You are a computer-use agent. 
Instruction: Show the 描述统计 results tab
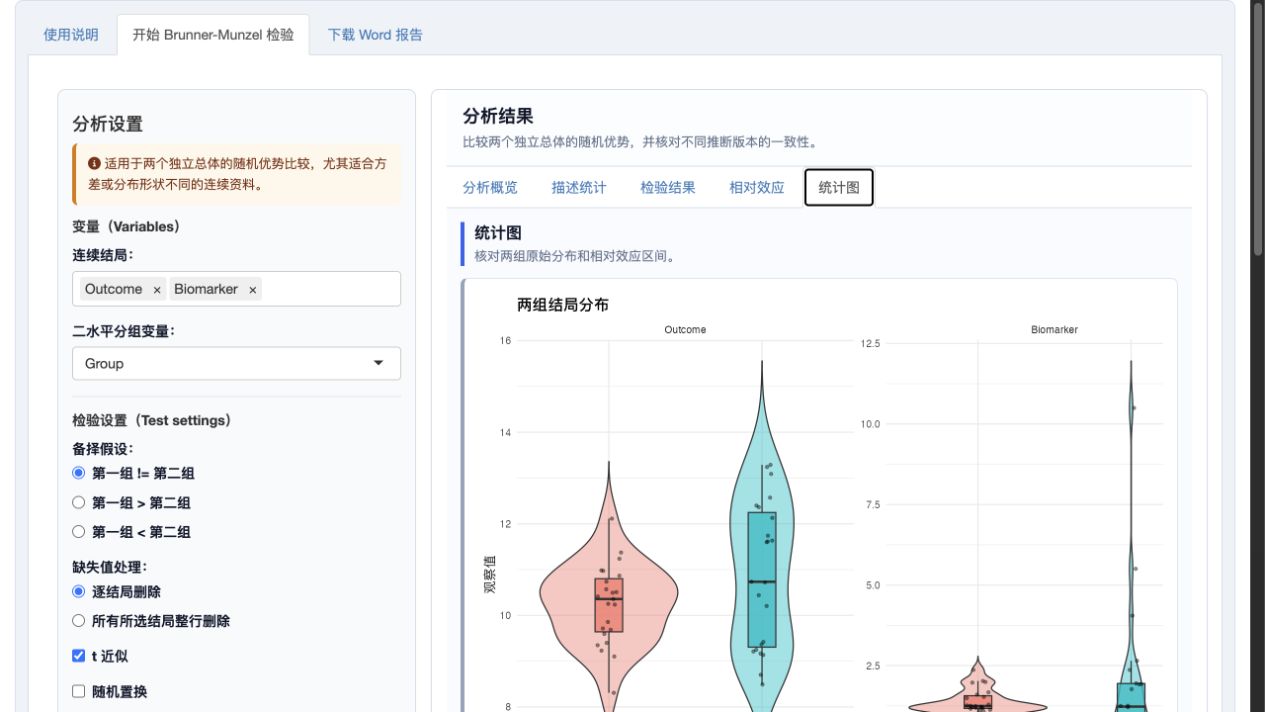579,187
